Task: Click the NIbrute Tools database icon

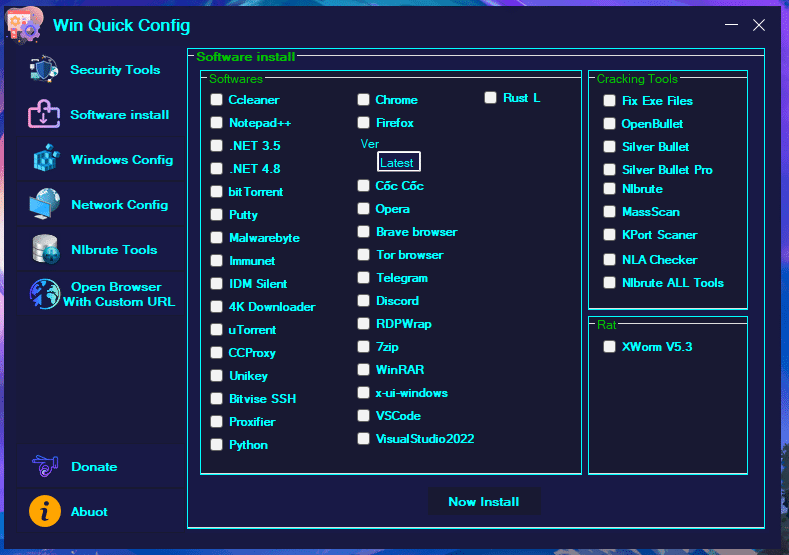Action: (46, 249)
